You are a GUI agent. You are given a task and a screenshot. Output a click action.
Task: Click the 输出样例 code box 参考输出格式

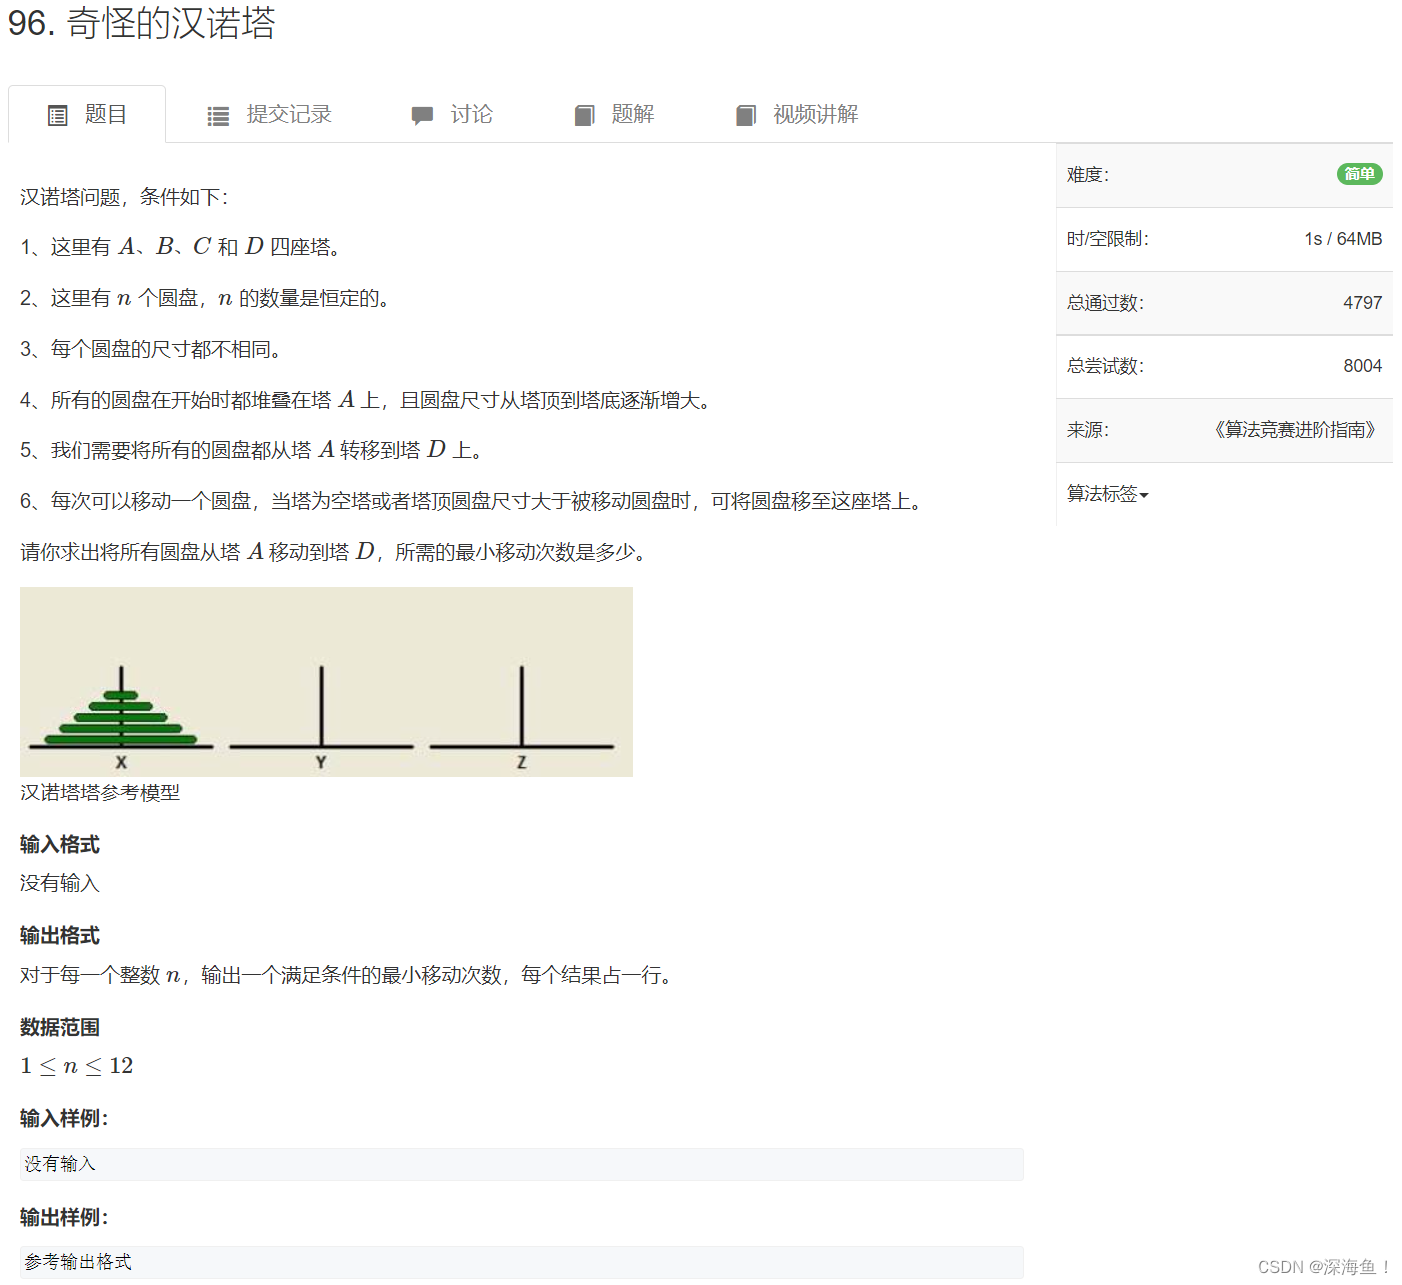point(521,1262)
